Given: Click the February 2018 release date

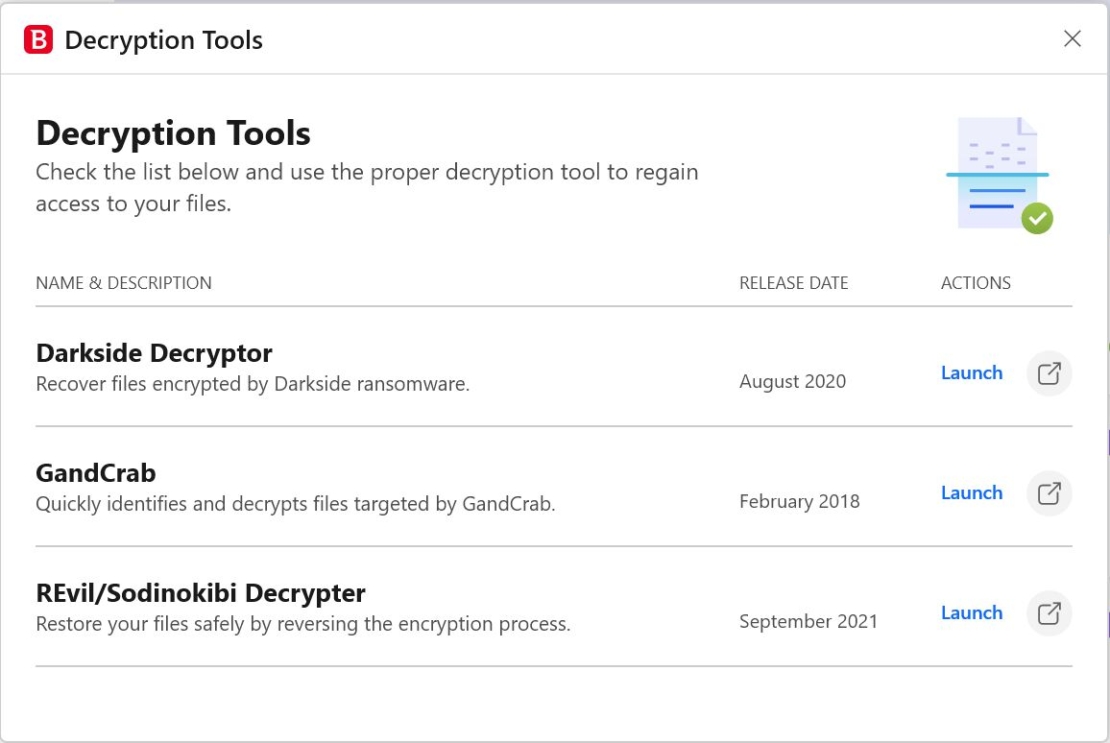Looking at the screenshot, I should coord(799,501).
